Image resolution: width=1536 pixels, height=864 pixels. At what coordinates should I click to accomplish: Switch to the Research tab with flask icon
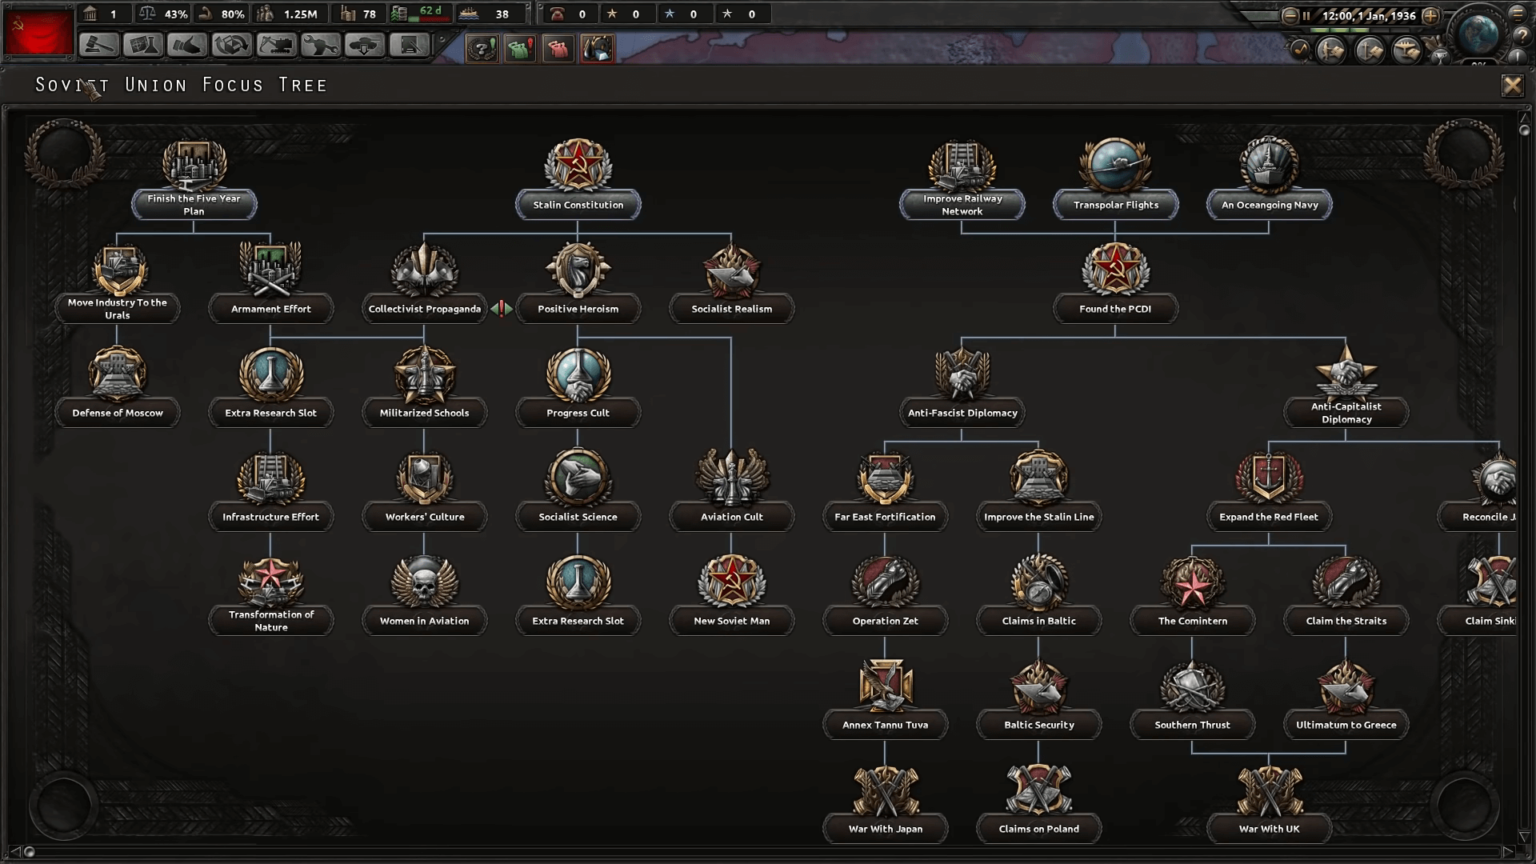[x=141, y=45]
